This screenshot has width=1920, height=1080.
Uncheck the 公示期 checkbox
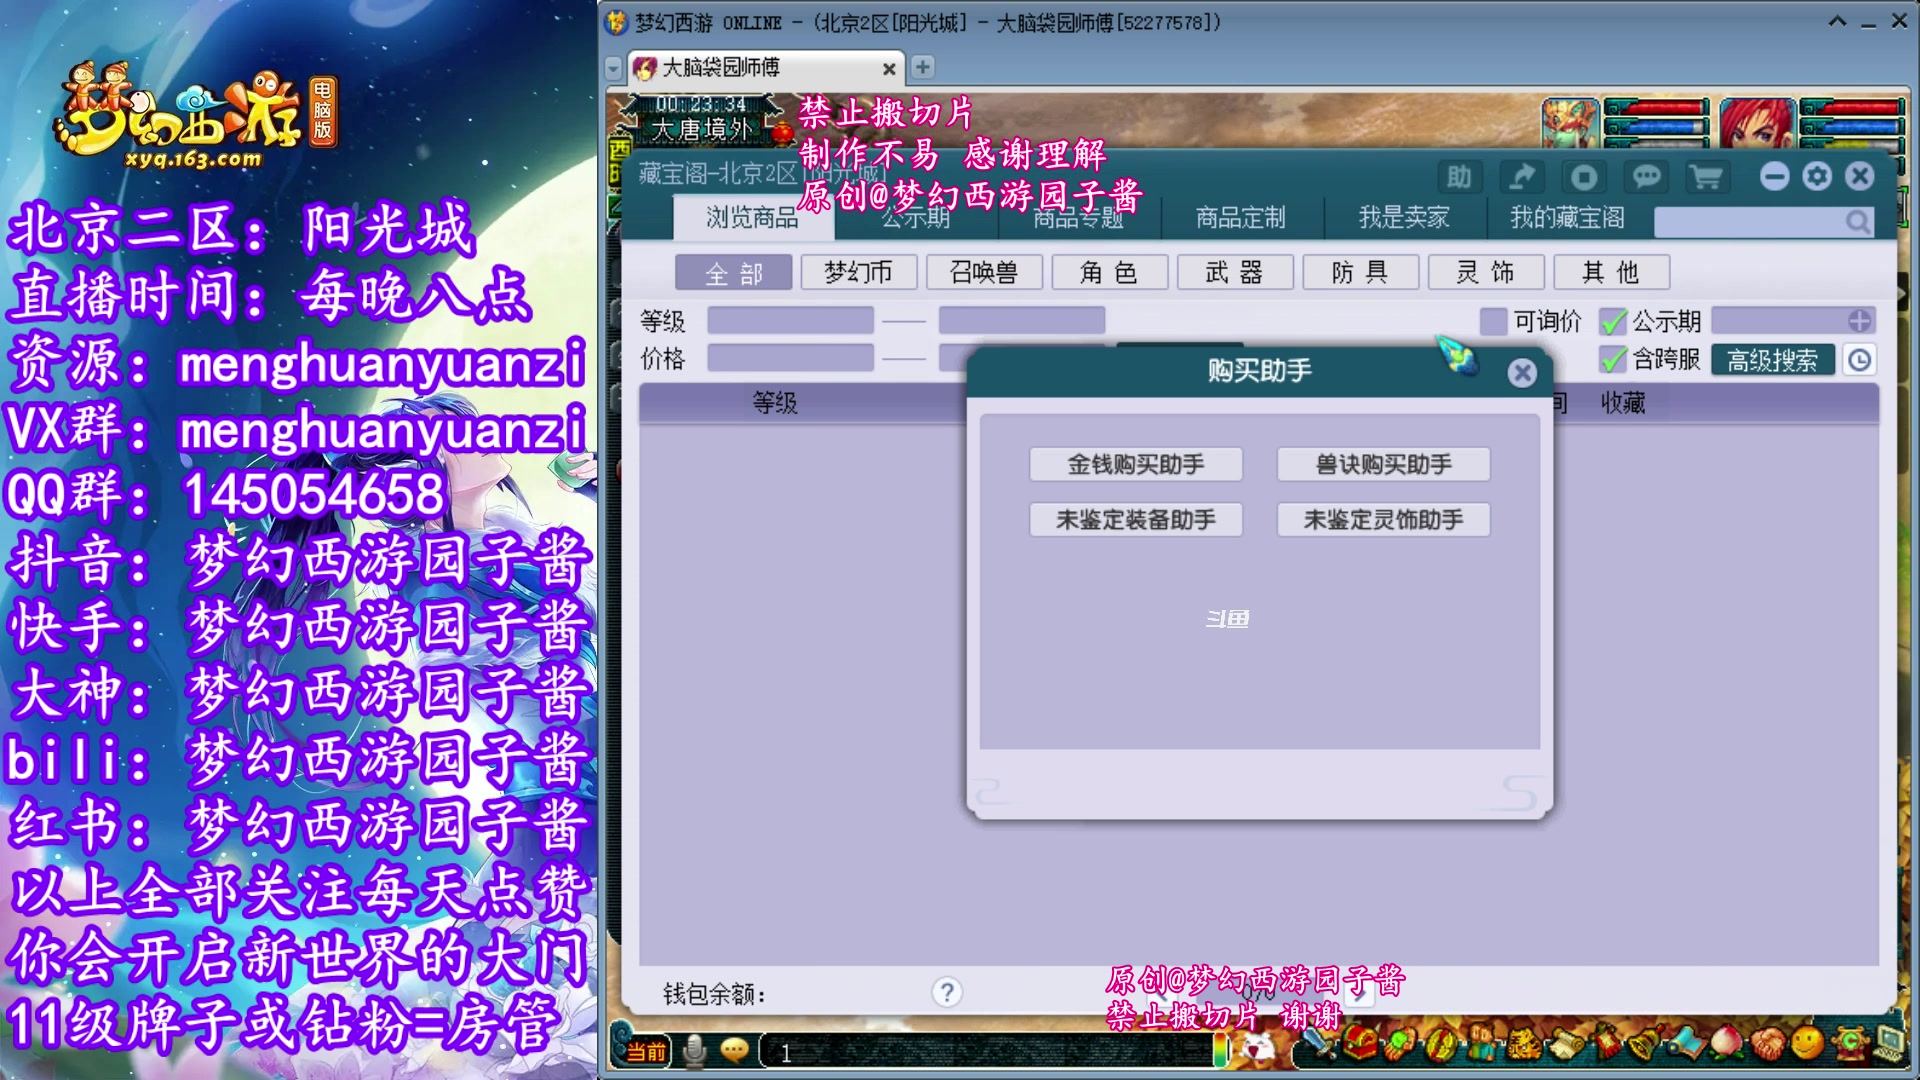(1612, 321)
